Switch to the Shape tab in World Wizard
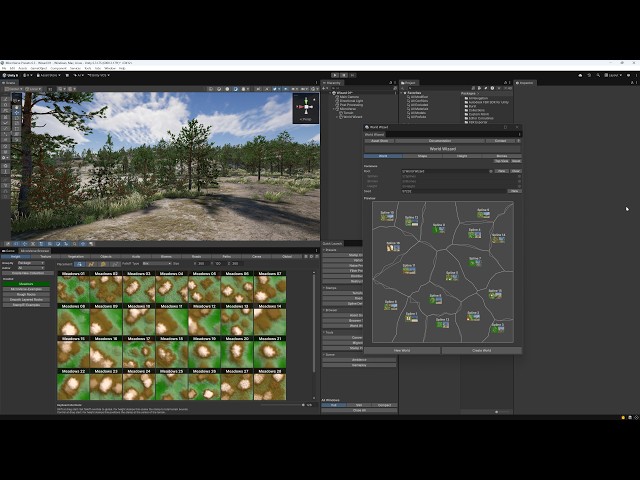Viewport: 640px width, 480px height. click(x=422, y=156)
